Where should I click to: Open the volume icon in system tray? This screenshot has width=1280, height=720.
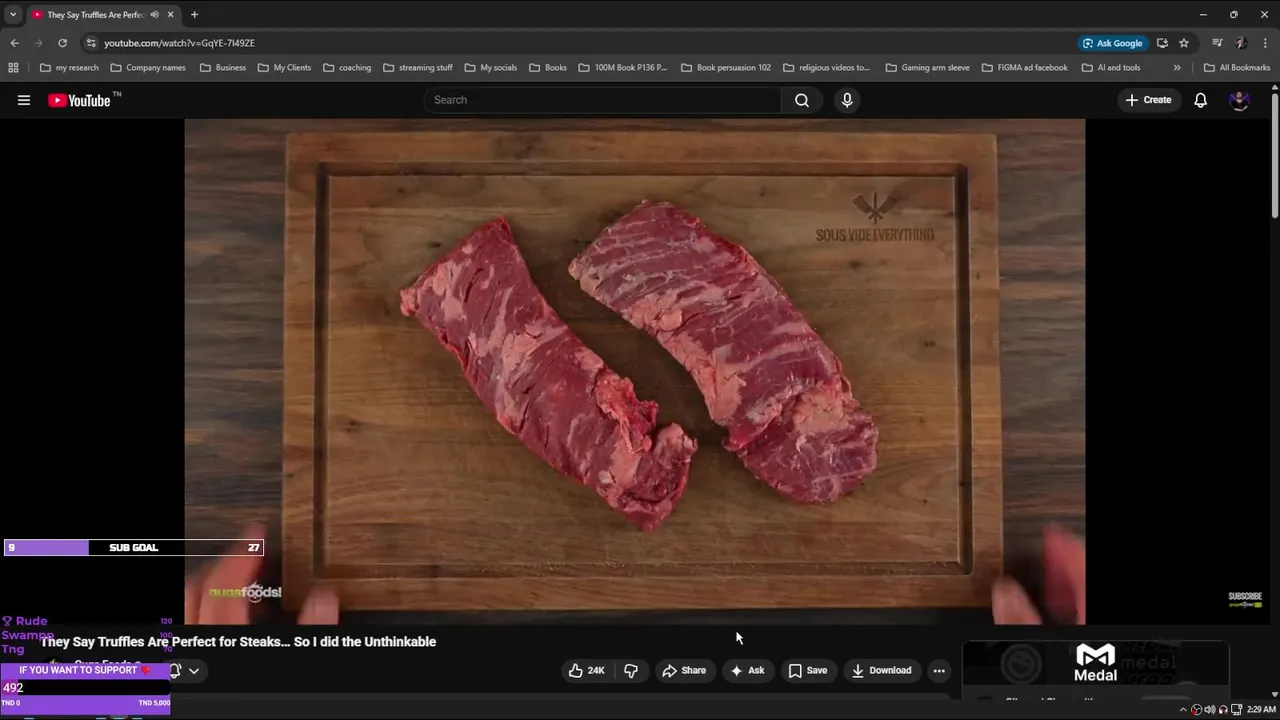[1209, 710]
